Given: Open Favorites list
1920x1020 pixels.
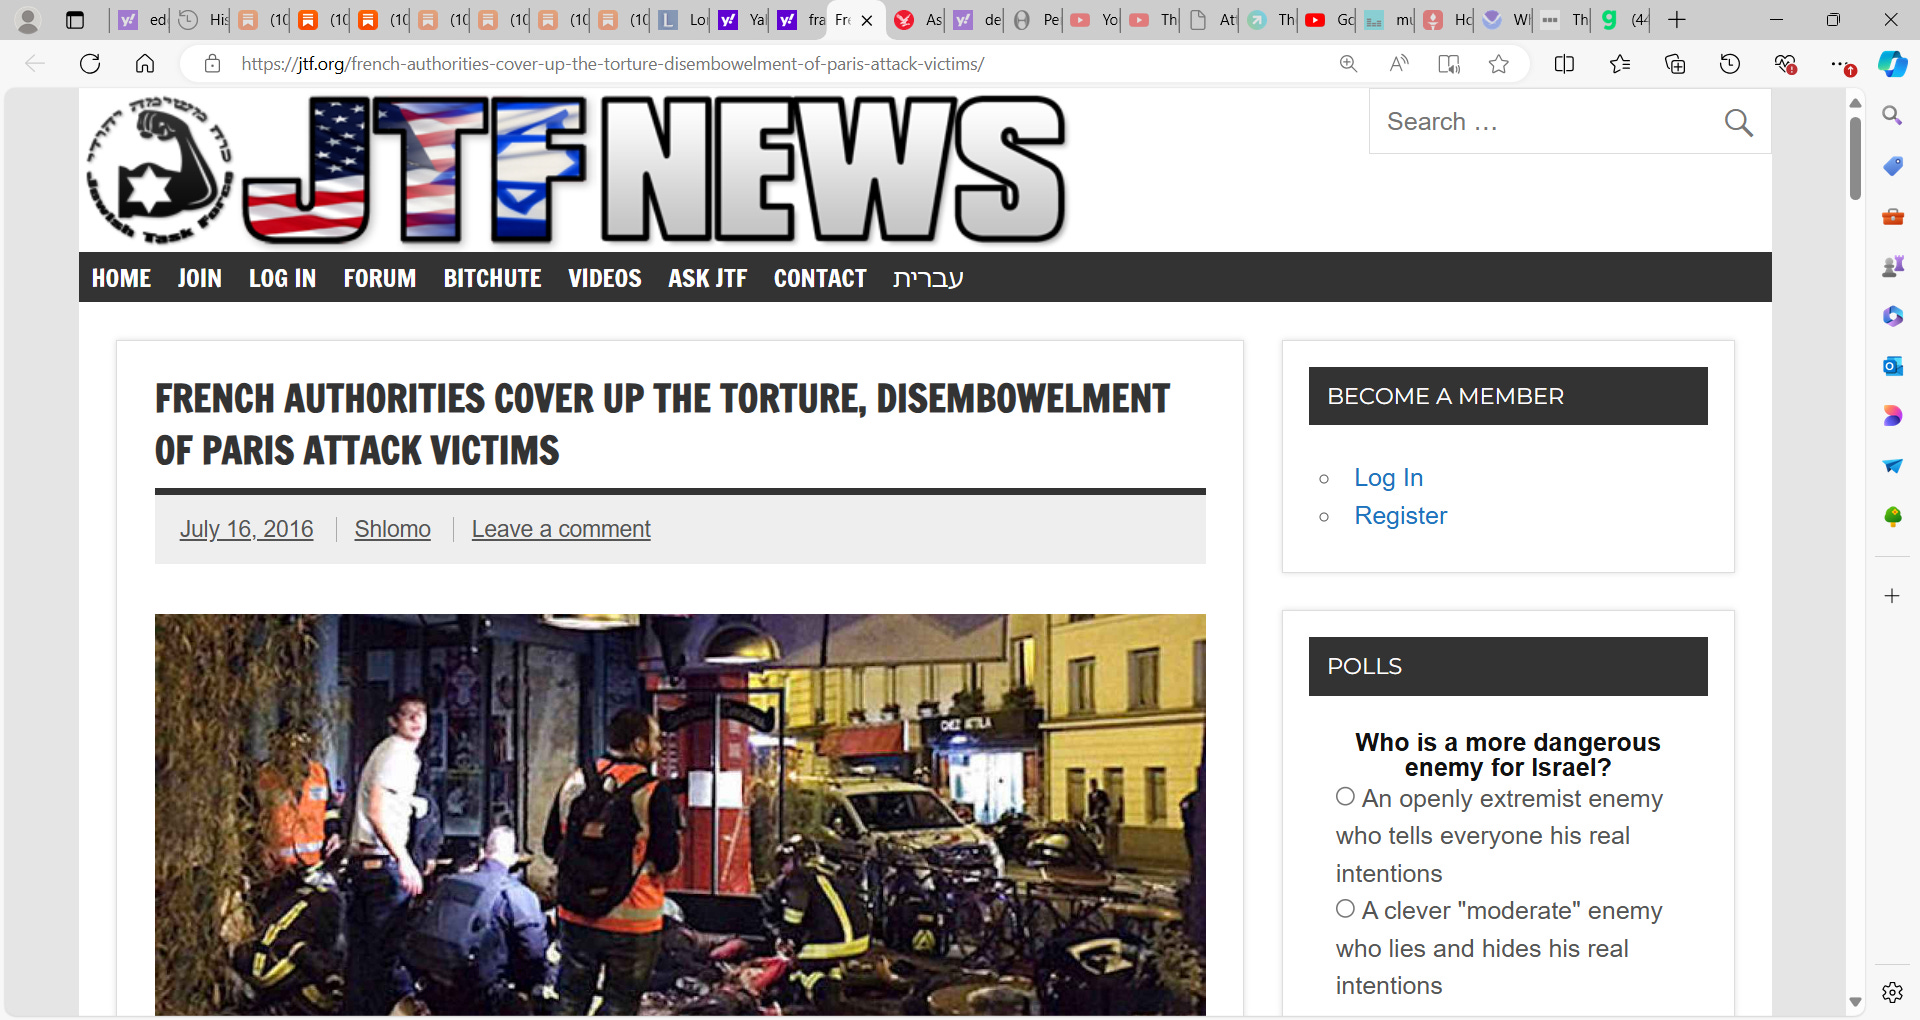Looking at the screenshot, I should (1620, 64).
